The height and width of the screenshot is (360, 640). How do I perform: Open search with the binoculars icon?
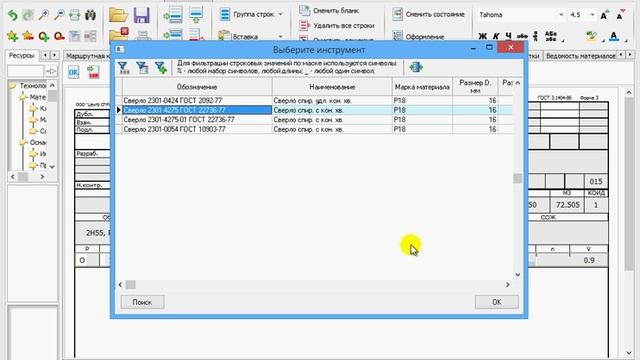[x=90, y=16]
